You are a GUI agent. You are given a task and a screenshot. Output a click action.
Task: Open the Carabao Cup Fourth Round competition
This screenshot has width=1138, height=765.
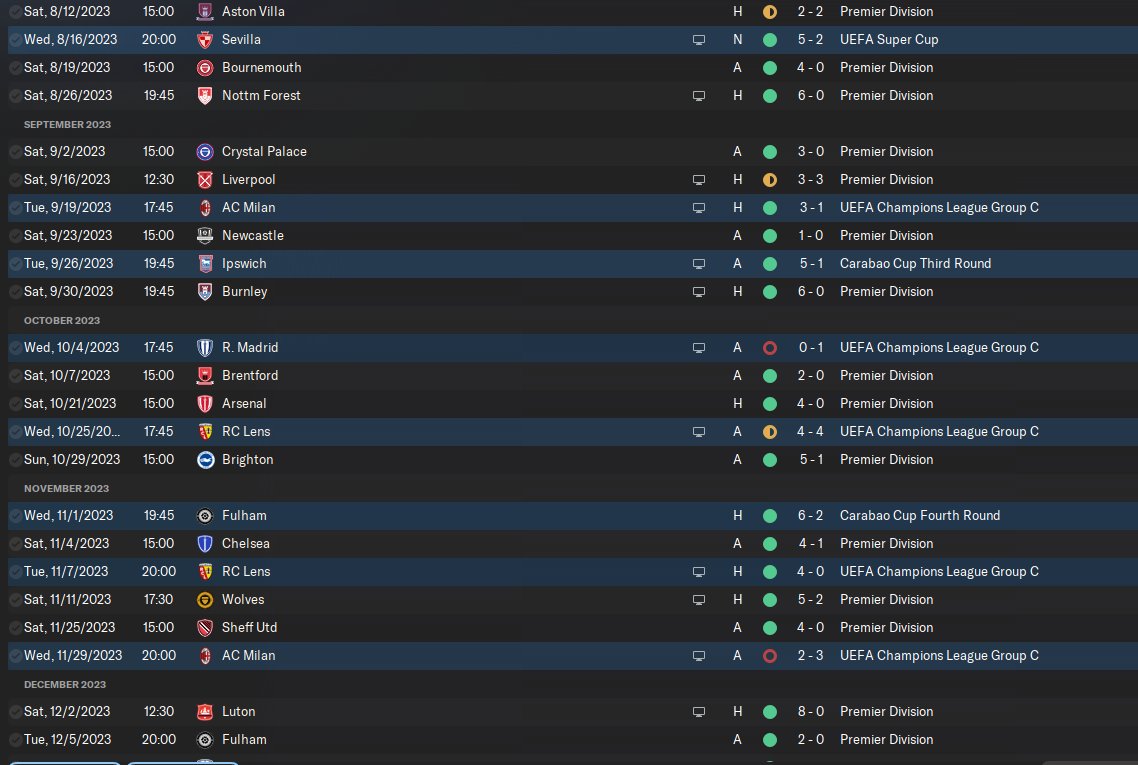point(920,515)
